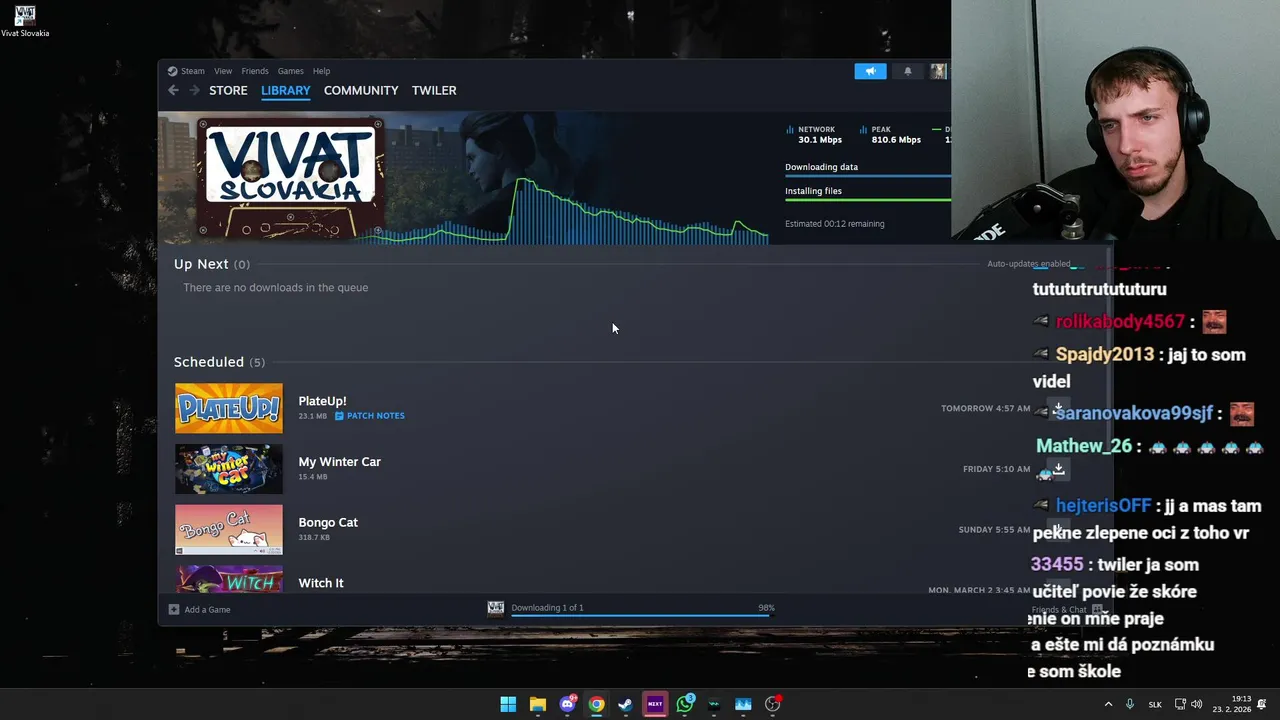Click the download-now icon on the PlateUp! row
The height and width of the screenshot is (720, 1280).
(1058, 408)
